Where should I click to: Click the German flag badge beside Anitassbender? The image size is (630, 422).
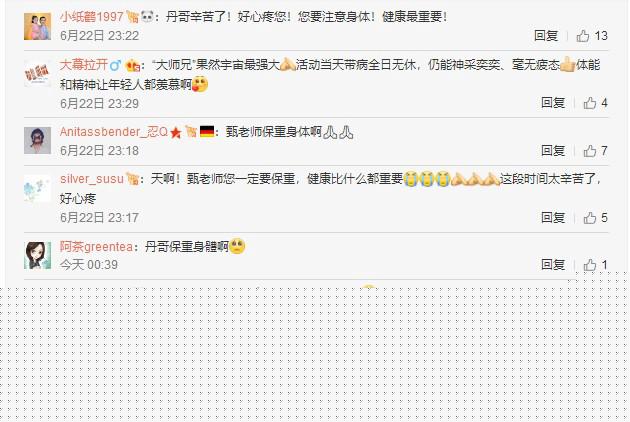[x=207, y=132]
